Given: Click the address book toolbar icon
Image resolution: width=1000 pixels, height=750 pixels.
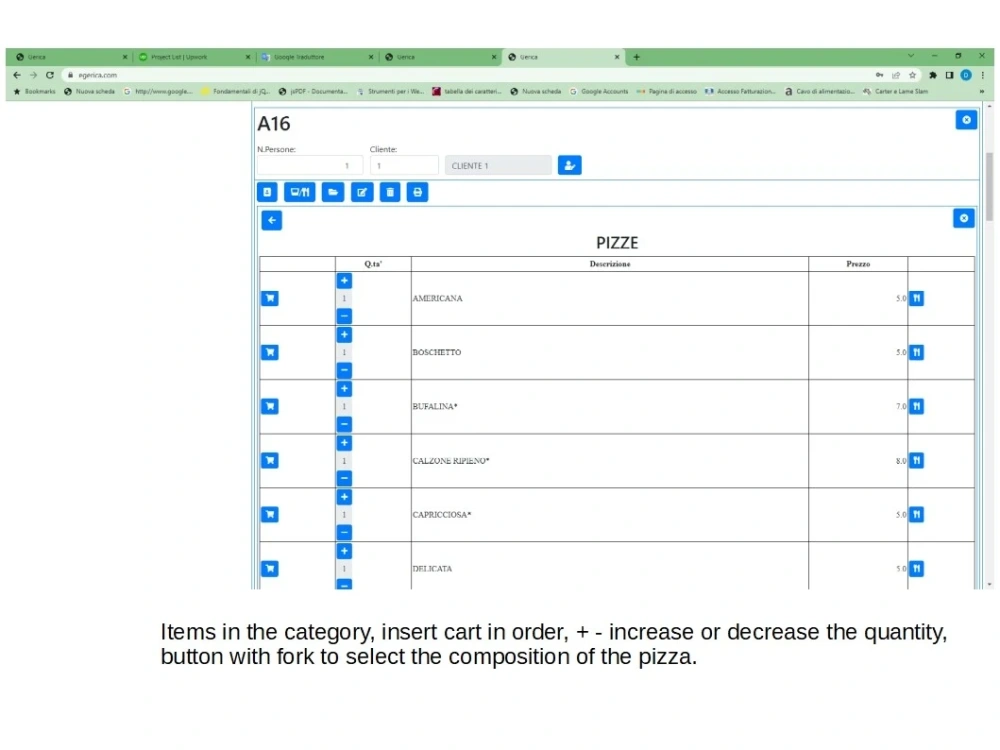Looking at the screenshot, I should tap(267, 192).
